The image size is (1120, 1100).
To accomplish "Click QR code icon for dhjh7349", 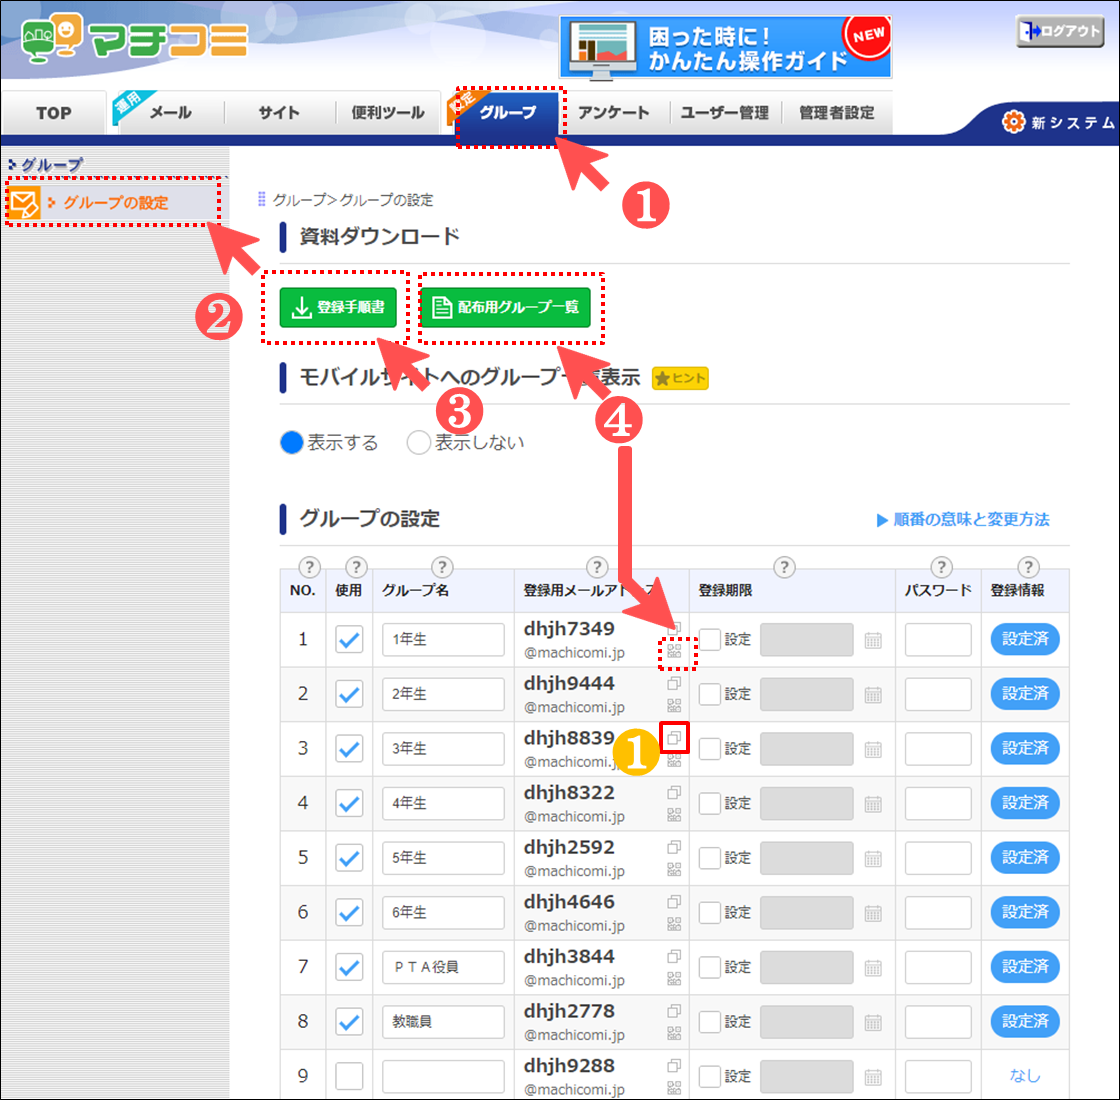I will pos(674,651).
